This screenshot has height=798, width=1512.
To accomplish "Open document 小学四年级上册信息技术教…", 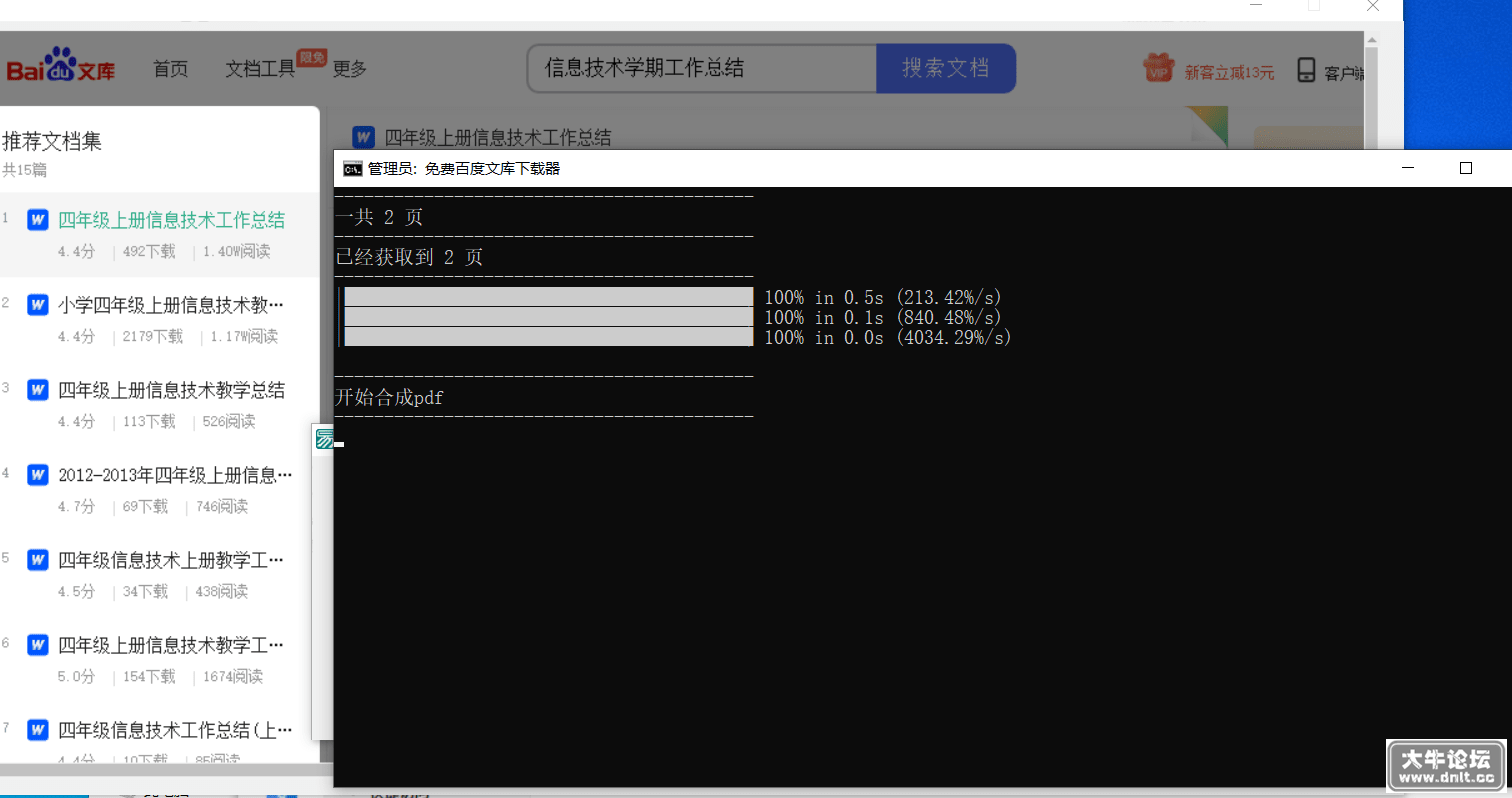I will click(x=171, y=305).
